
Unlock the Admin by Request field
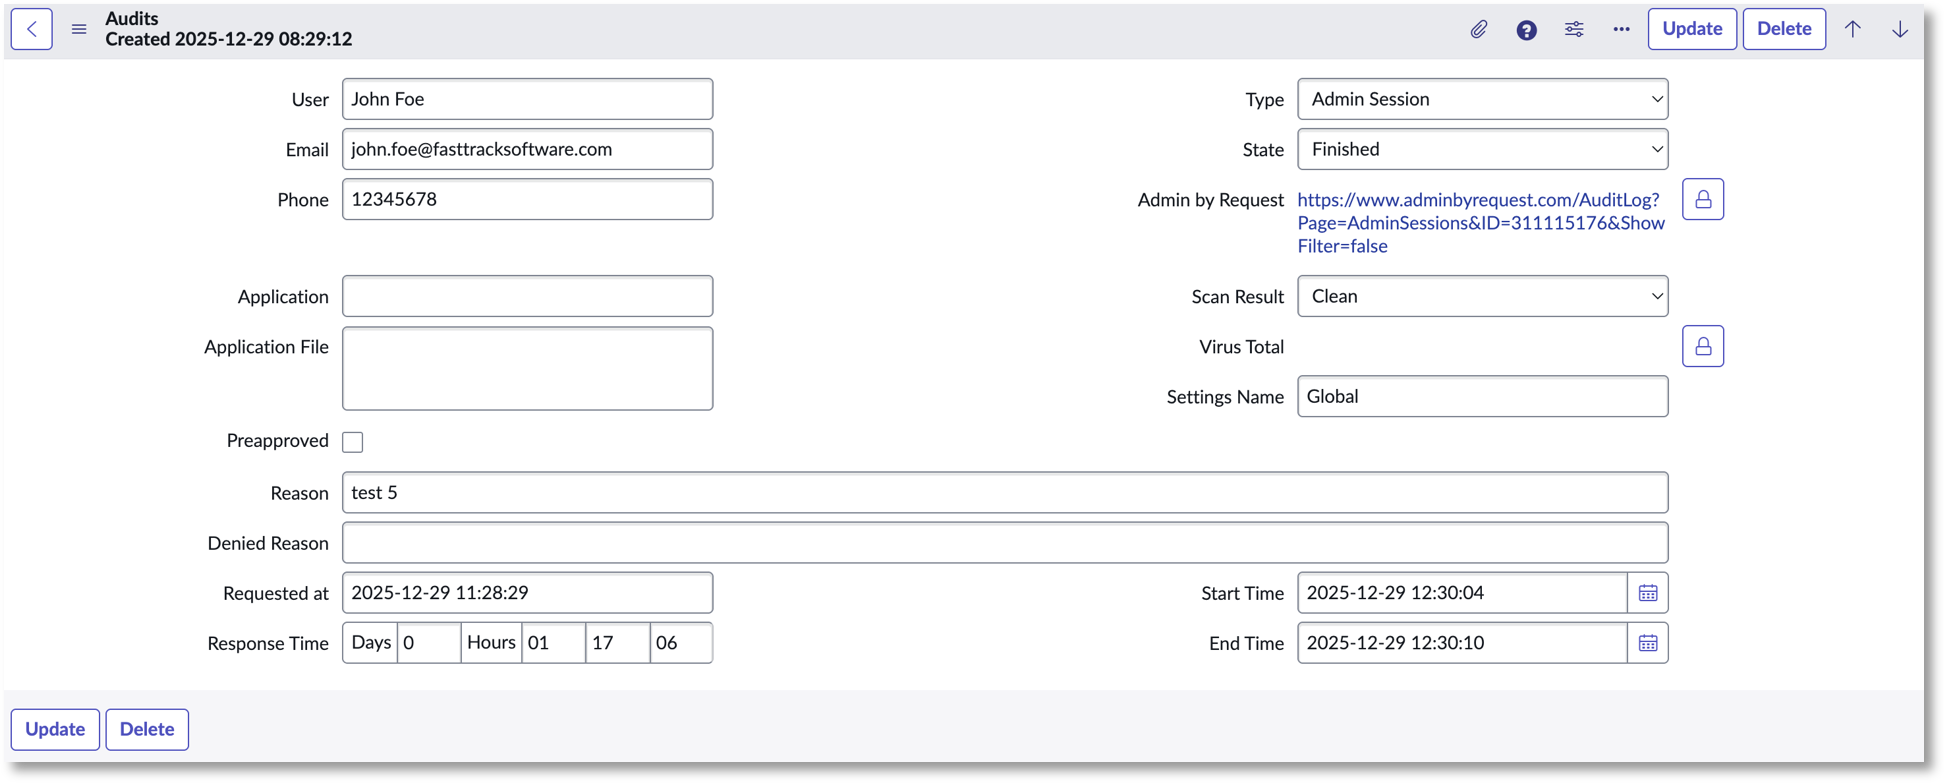click(1703, 200)
